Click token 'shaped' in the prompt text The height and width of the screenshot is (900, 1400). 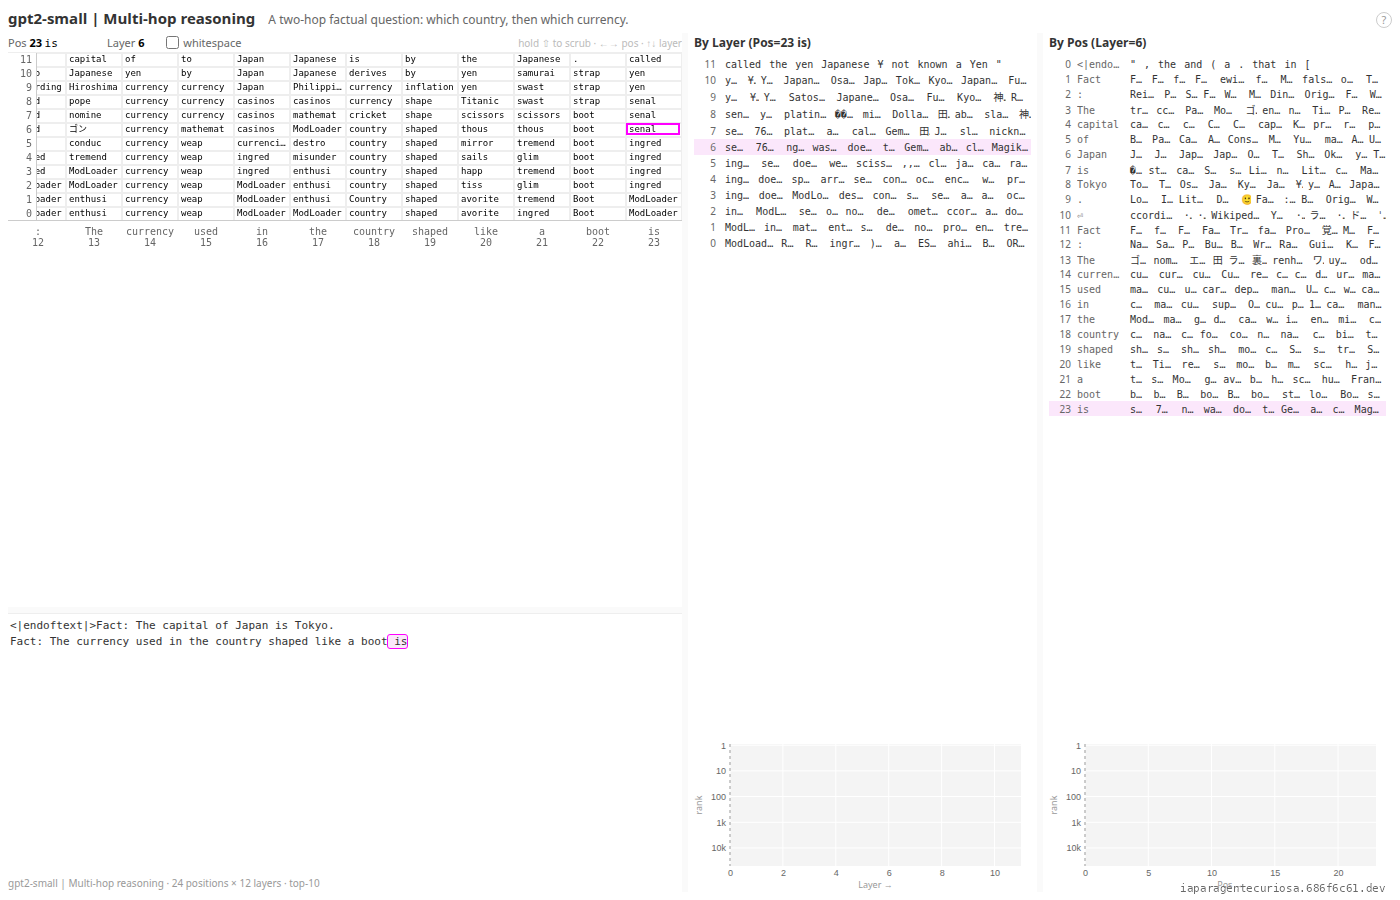pyautogui.click(x=288, y=642)
